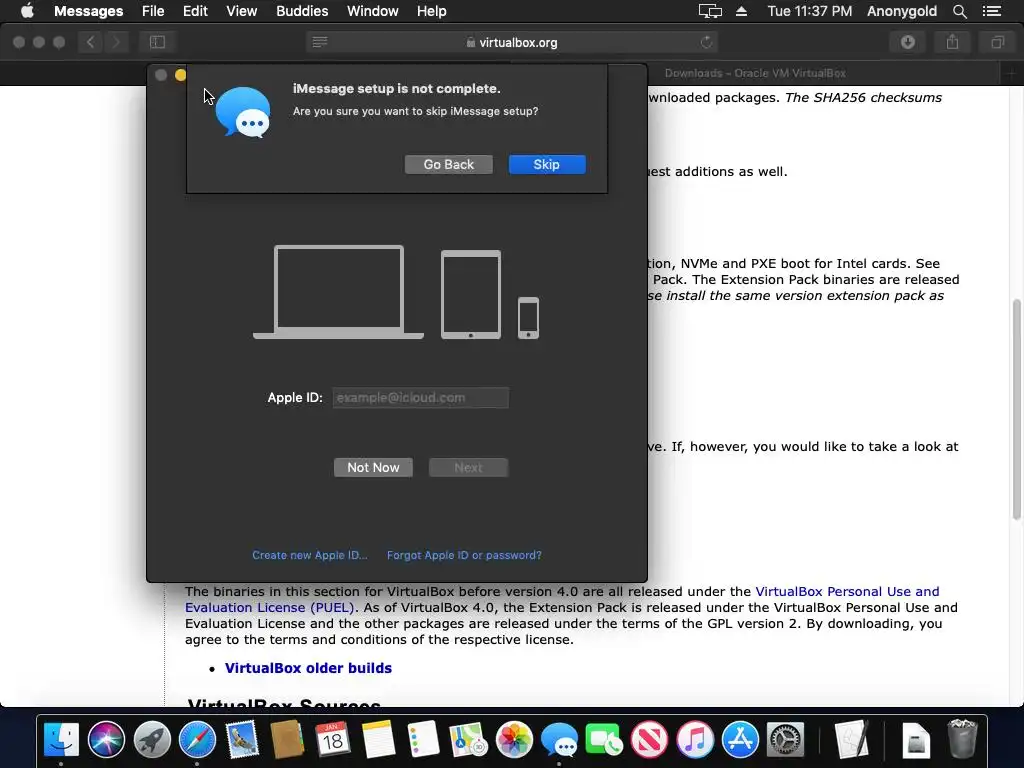Open Safari from the Dock
The width and height of the screenshot is (1024, 768).
pos(197,739)
